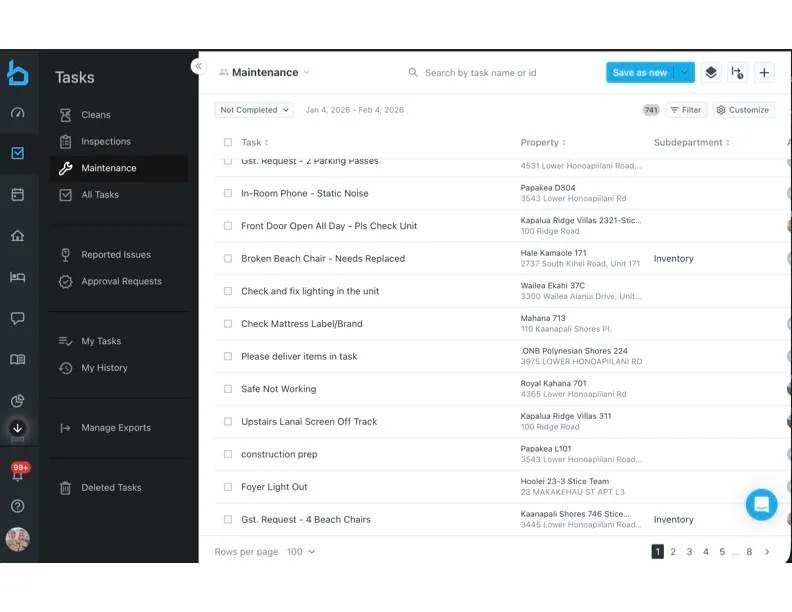Expand the Not Completed status dropdown
The image size is (792, 612).
pyautogui.click(x=254, y=110)
